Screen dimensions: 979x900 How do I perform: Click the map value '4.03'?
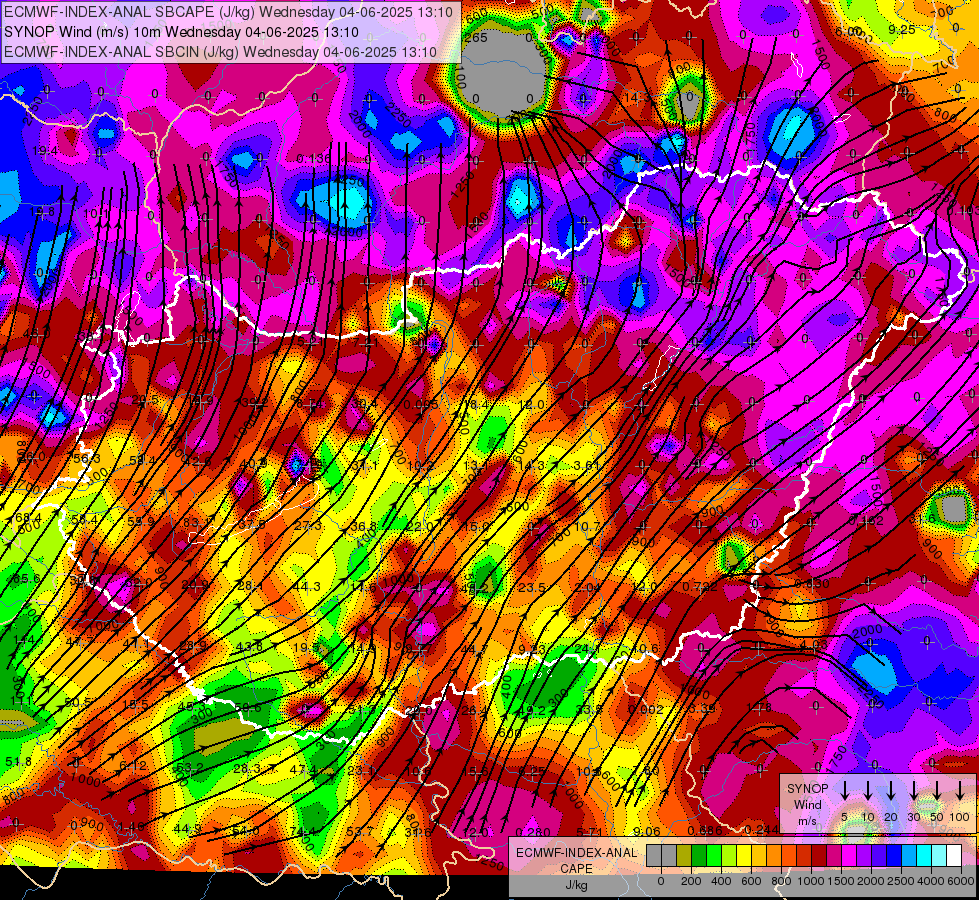click(x=814, y=644)
